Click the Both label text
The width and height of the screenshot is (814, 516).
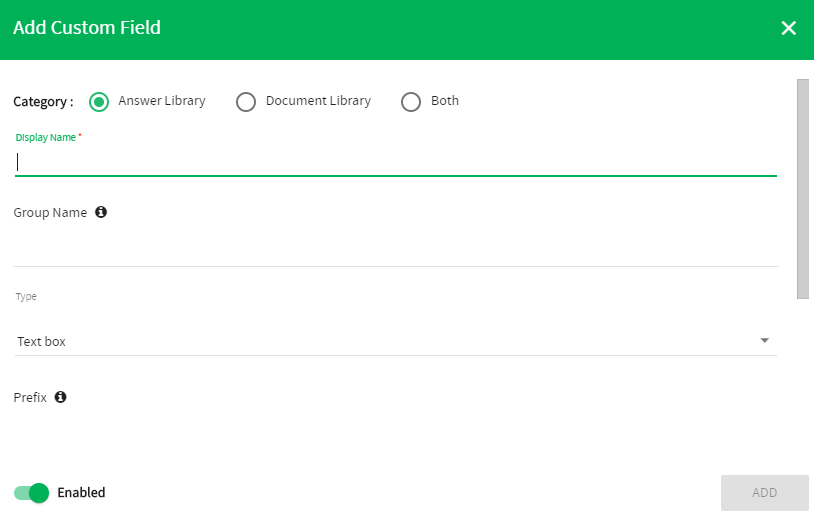coord(445,101)
